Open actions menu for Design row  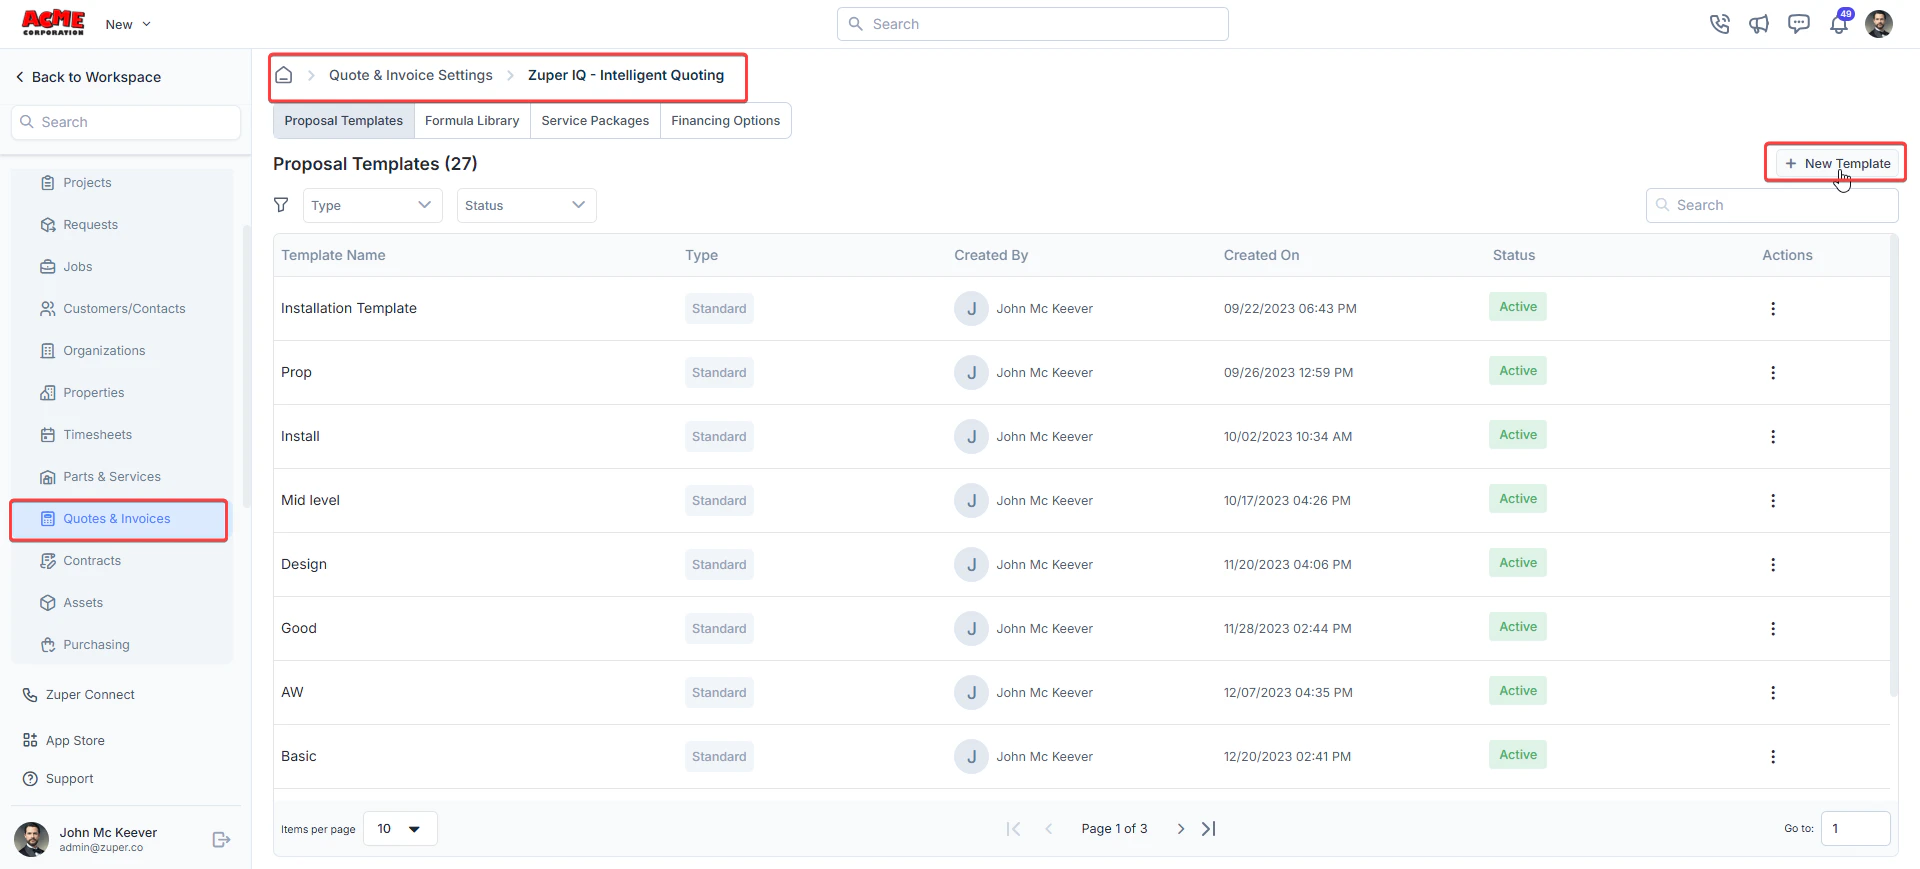pyautogui.click(x=1773, y=565)
